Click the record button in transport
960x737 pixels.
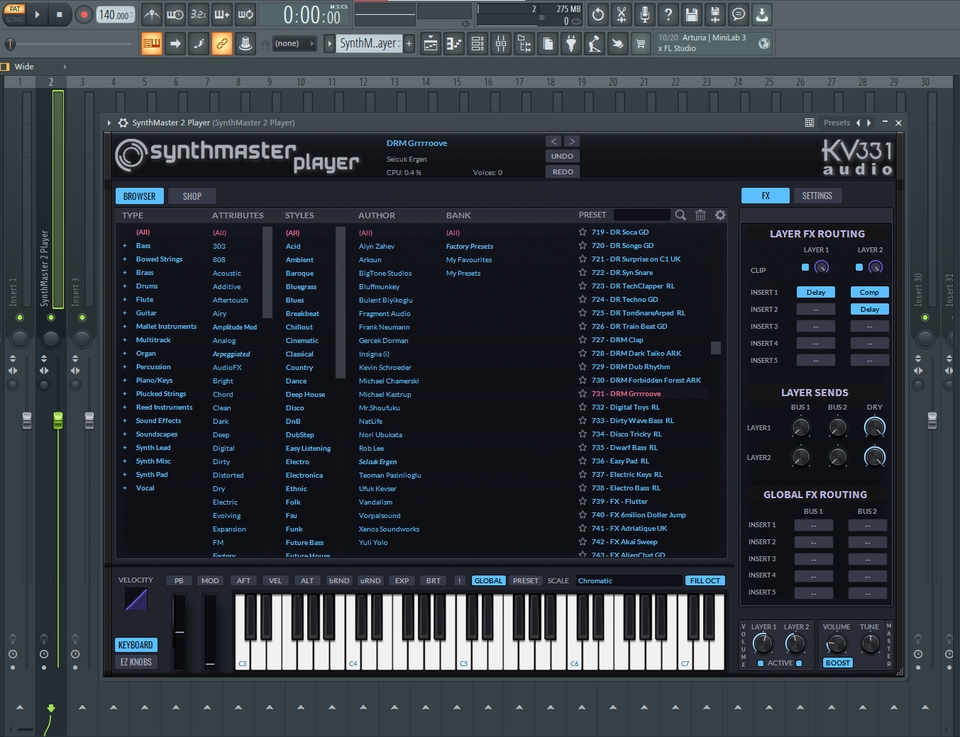pyautogui.click(x=83, y=15)
